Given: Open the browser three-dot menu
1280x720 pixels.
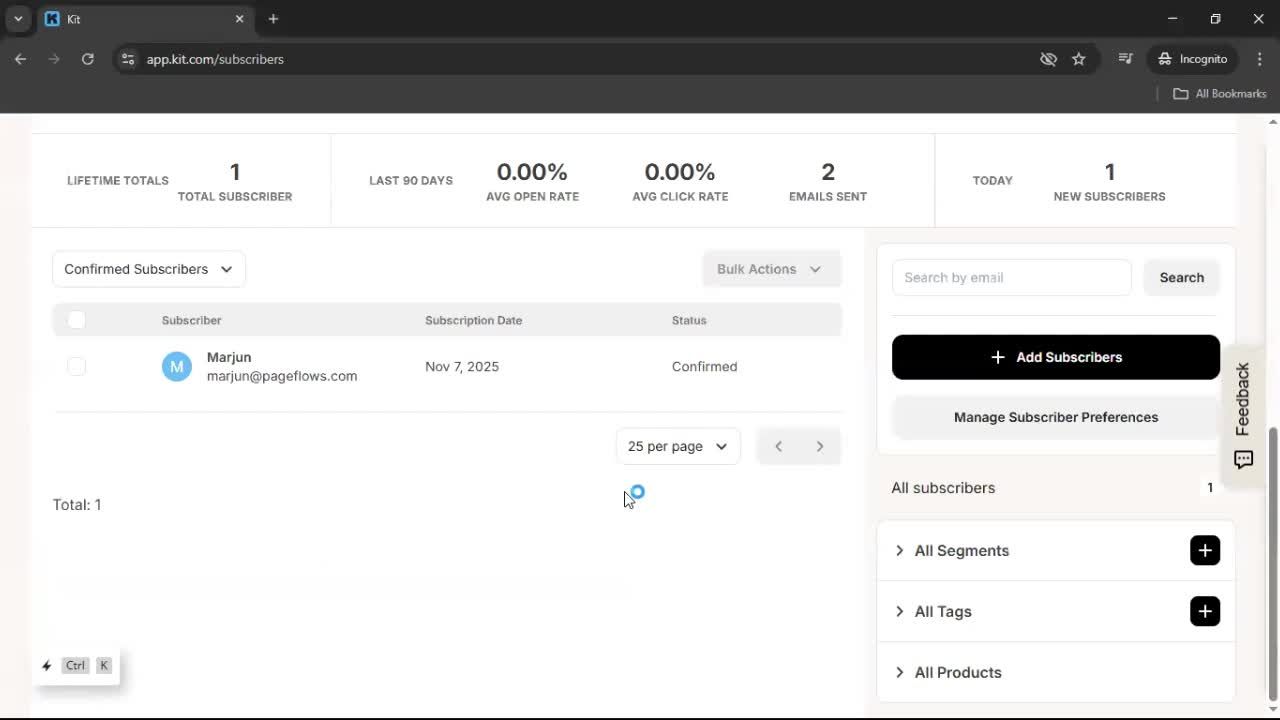Looking at the screenshot, I should tap(1260, 59).
